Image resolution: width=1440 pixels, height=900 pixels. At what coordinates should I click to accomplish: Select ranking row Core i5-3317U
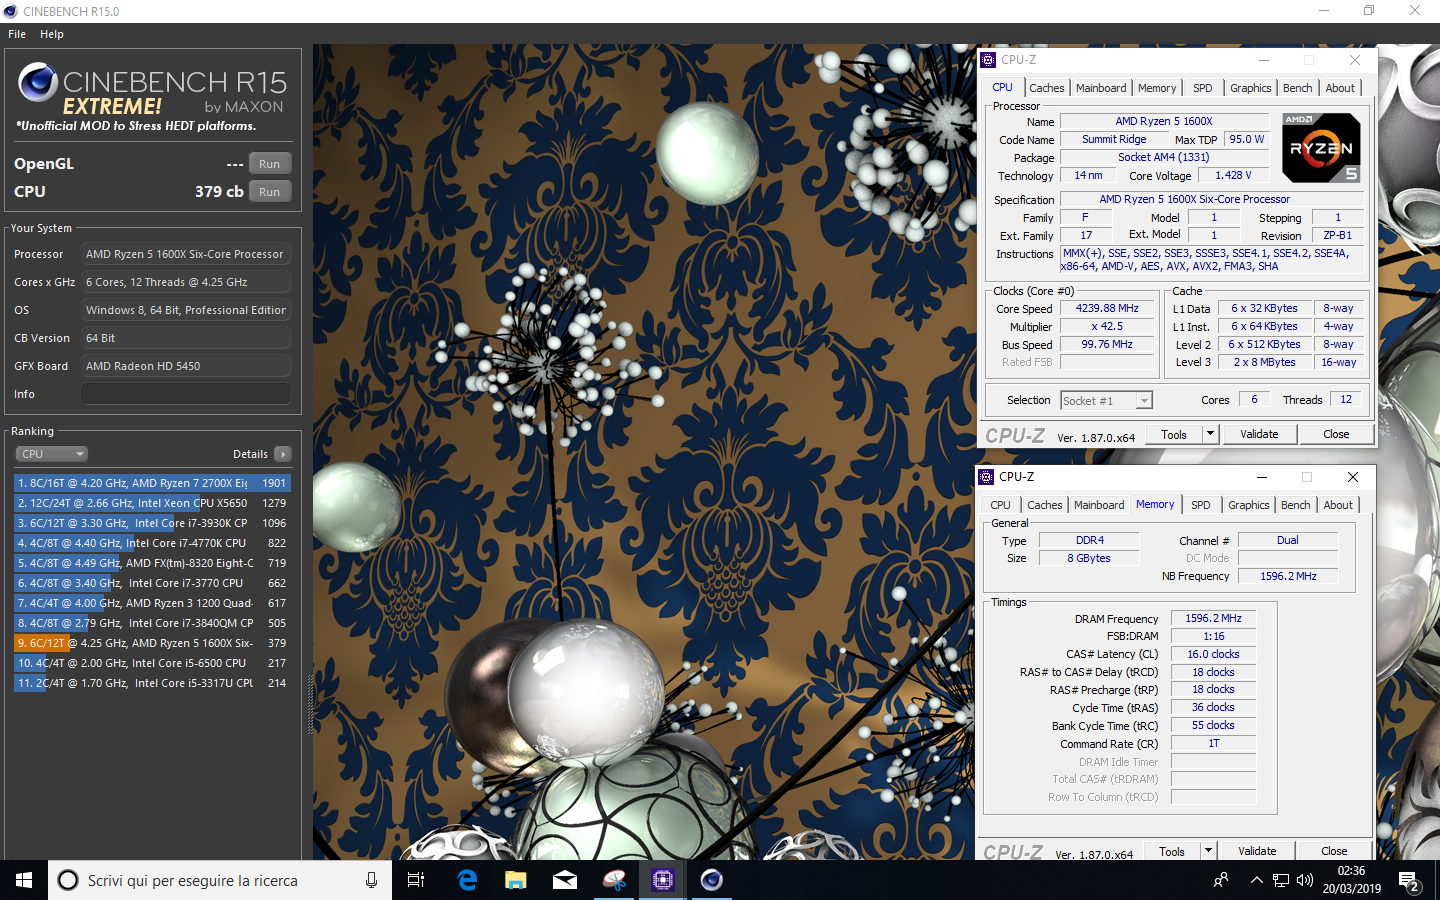[x=152, y=683]
